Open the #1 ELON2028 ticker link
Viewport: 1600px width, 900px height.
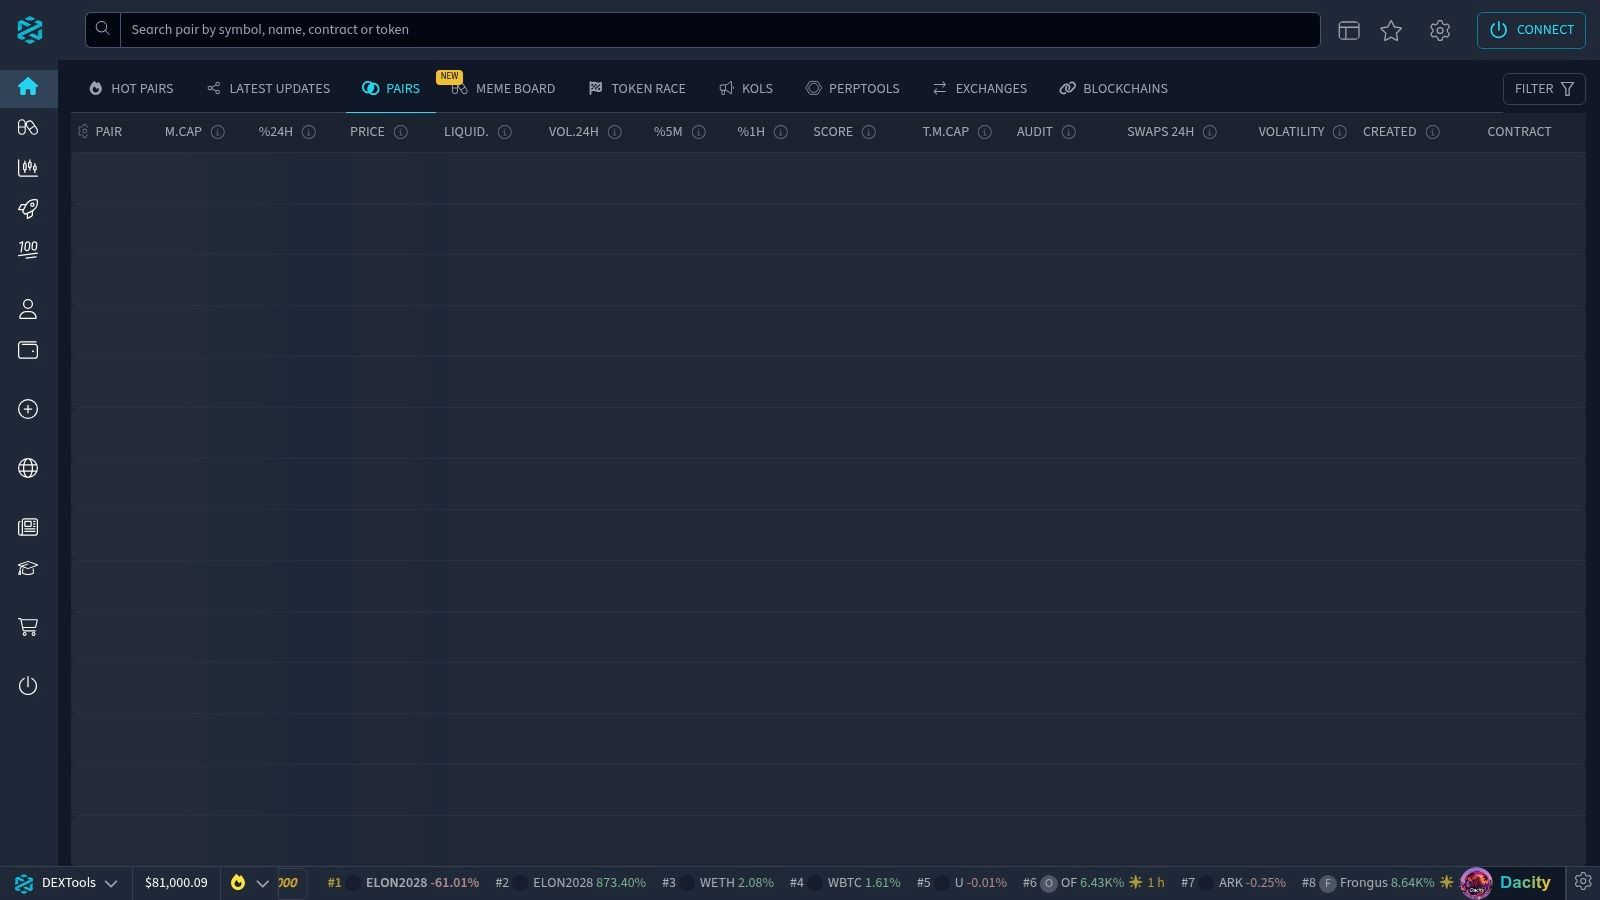[403, 883]
